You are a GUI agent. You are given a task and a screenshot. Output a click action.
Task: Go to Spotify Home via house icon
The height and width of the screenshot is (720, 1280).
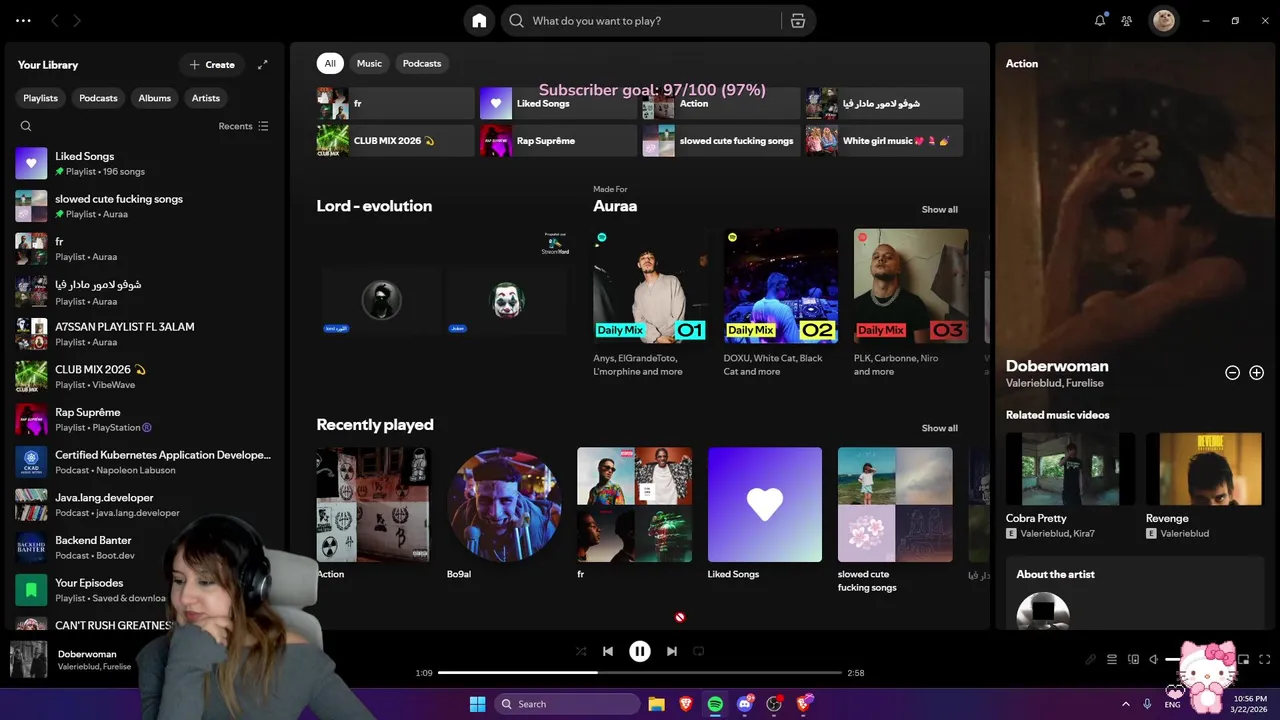pyautogui.click(x=479, y=20)
